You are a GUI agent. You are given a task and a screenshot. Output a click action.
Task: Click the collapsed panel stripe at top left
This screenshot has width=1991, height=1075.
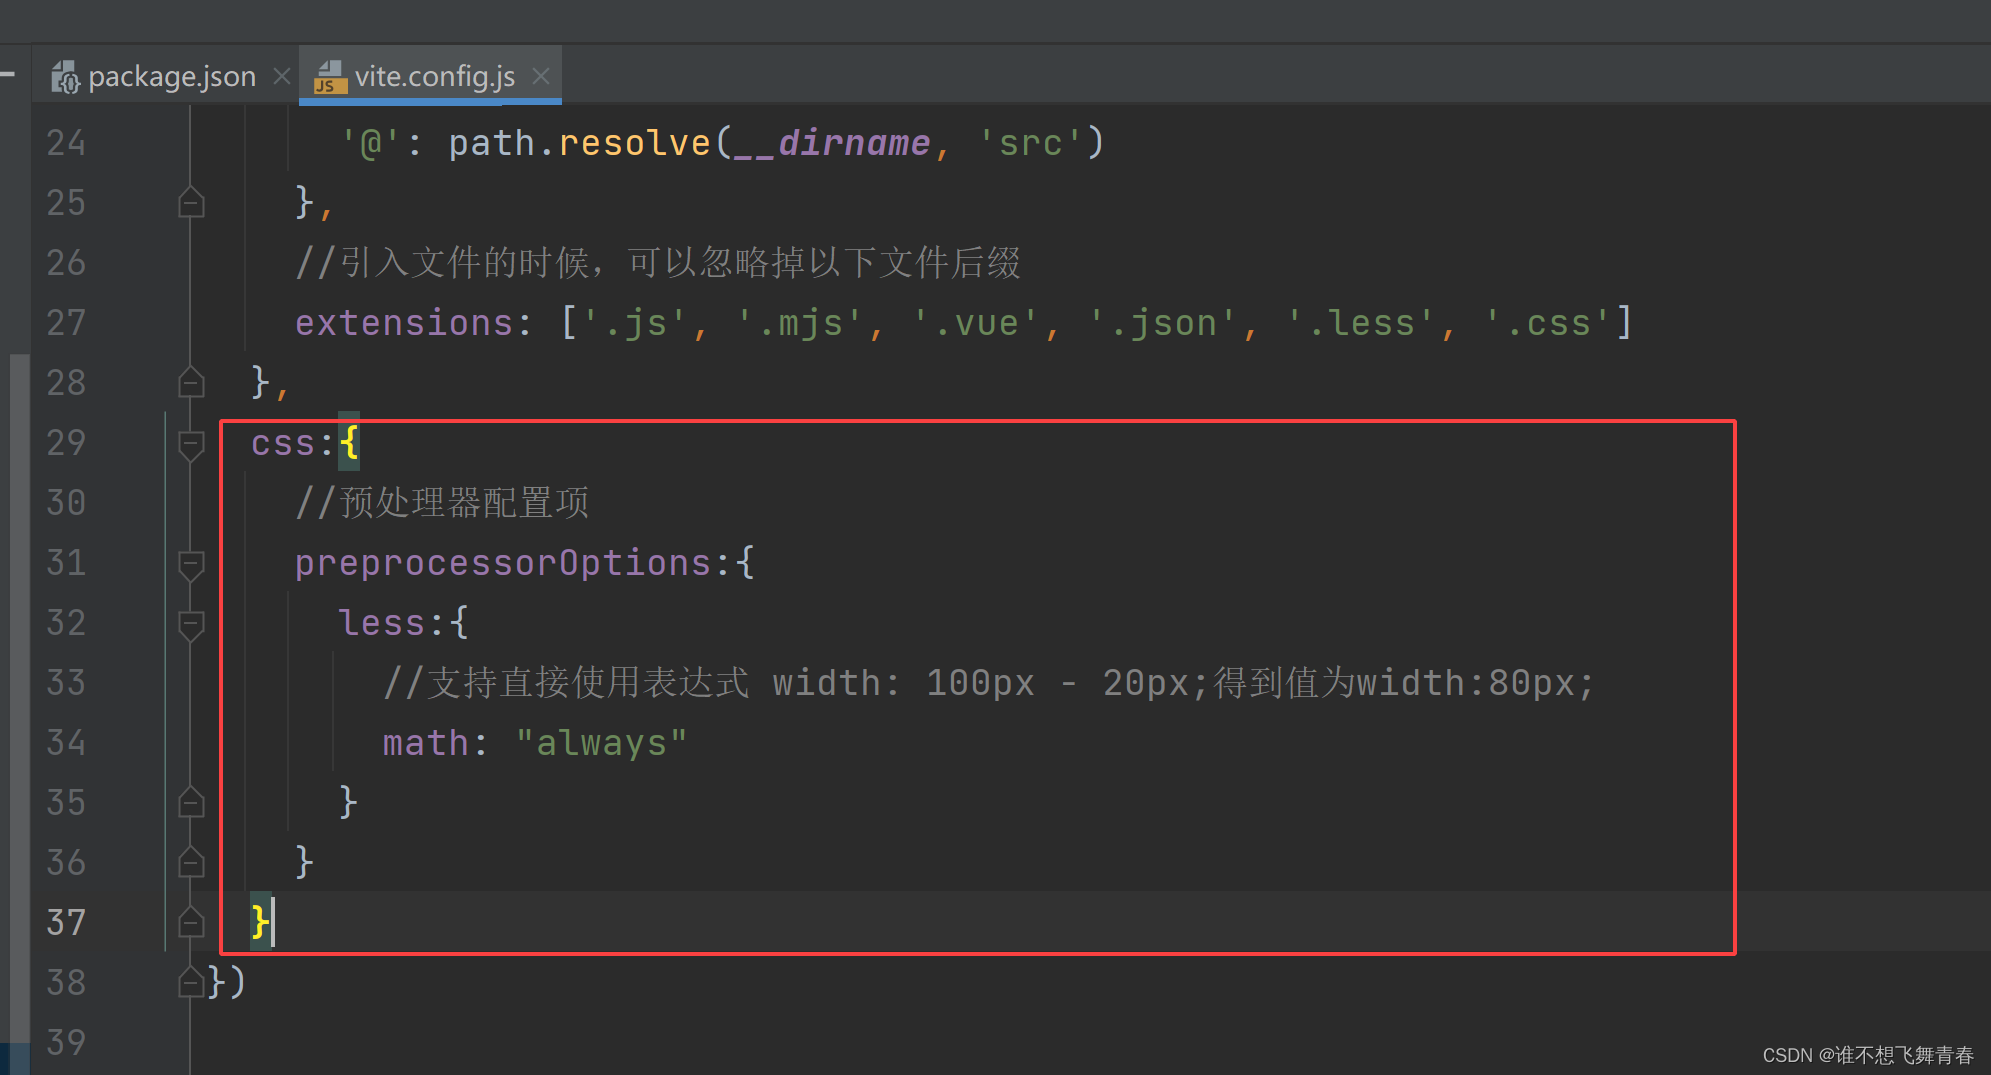8,72
